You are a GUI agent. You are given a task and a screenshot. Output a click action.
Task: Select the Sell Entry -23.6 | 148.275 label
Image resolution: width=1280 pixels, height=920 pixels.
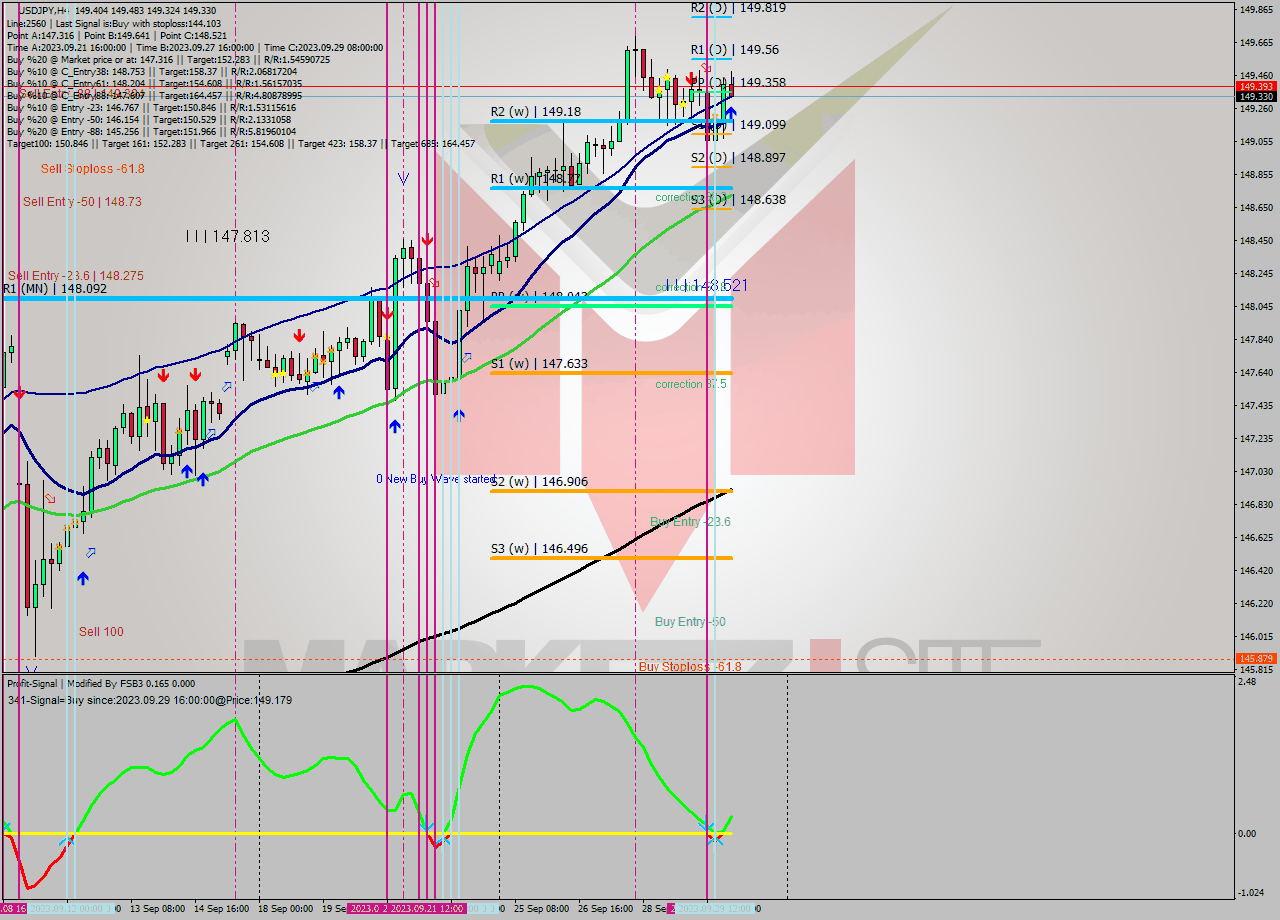[x=75, y=276]
